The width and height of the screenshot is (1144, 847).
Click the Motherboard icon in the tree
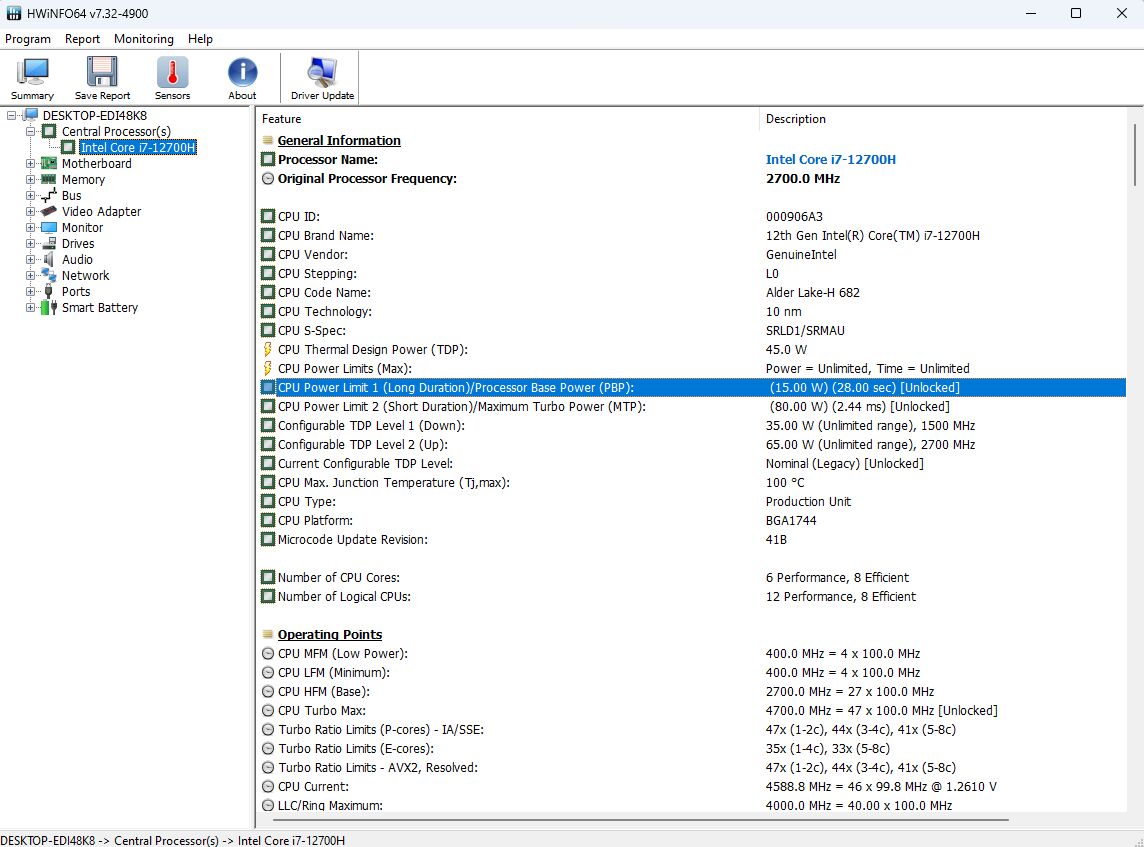point(49,163)
